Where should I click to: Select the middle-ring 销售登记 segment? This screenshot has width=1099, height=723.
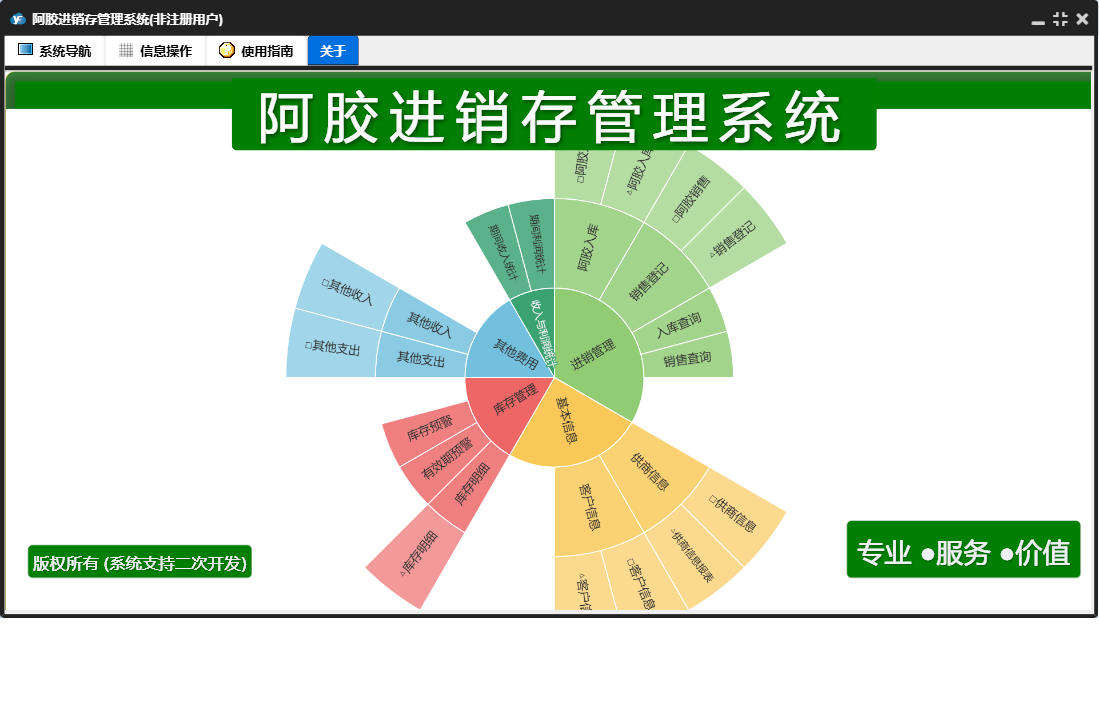pyautogui.click(x=648, y=280)
